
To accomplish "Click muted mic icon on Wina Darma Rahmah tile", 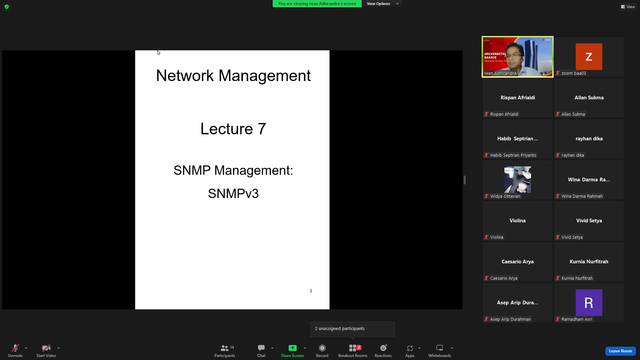I will point(558,196).
